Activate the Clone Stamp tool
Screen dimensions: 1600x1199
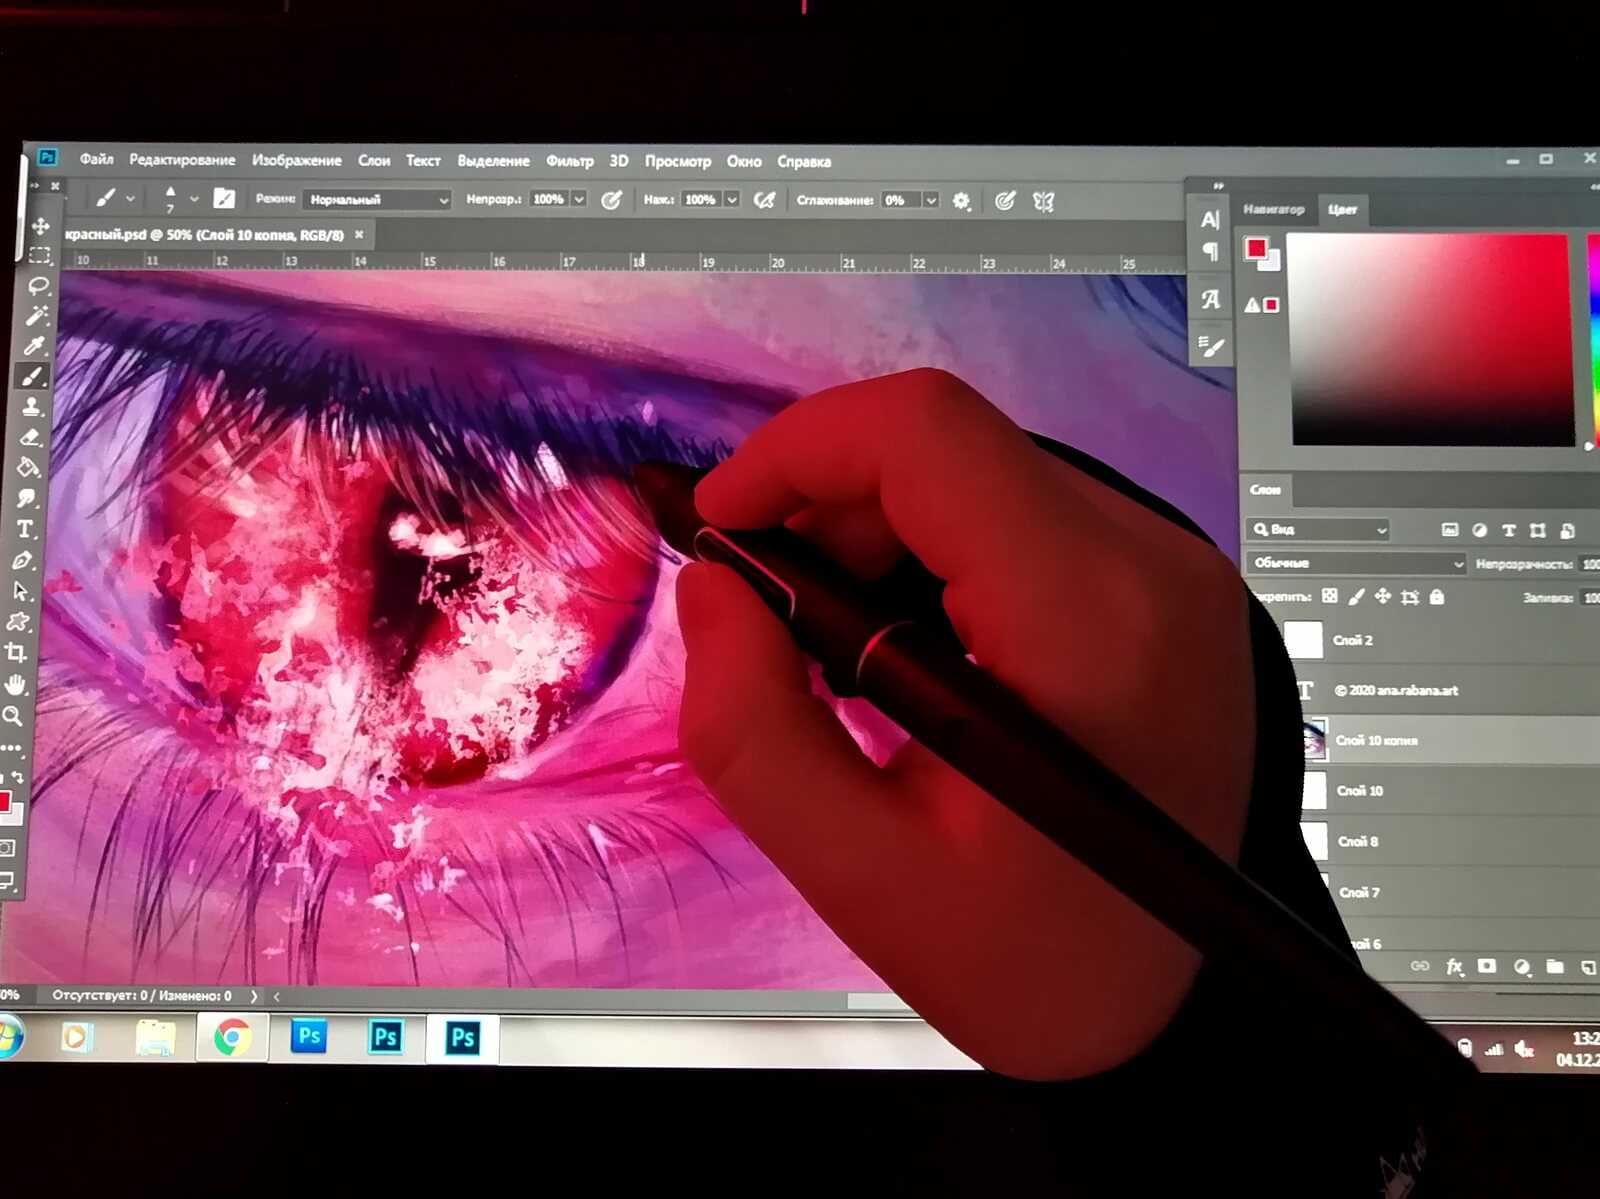click(32, 407)
